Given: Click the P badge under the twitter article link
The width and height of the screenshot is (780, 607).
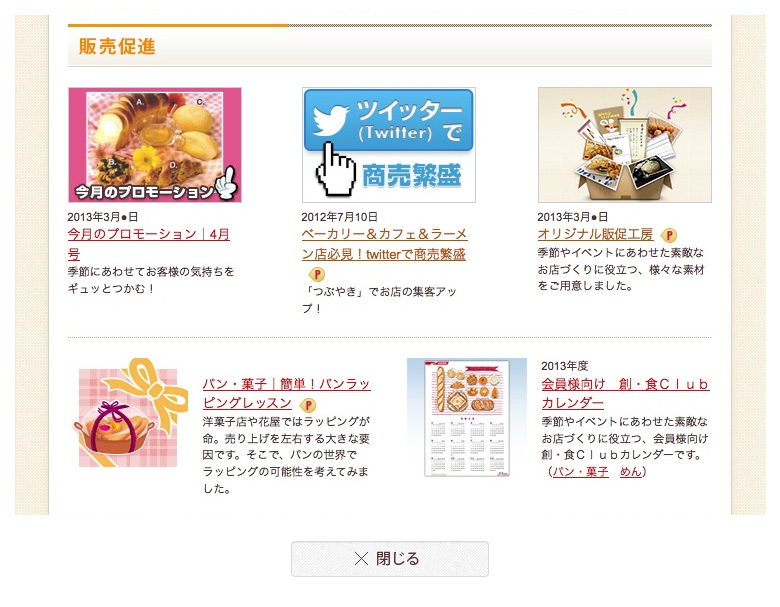Looking at the screenshot, I should point(317,274).
